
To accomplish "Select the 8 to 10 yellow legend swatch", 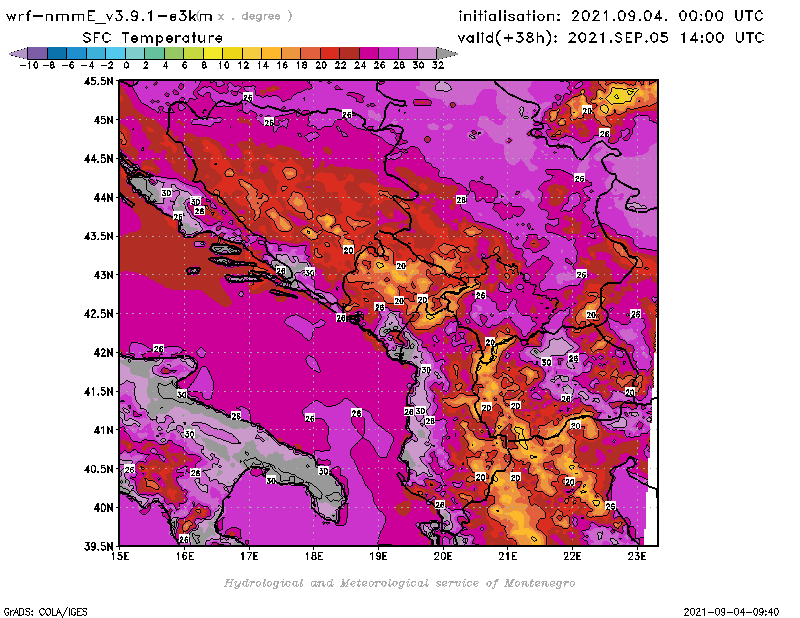I will coord(213,54).
